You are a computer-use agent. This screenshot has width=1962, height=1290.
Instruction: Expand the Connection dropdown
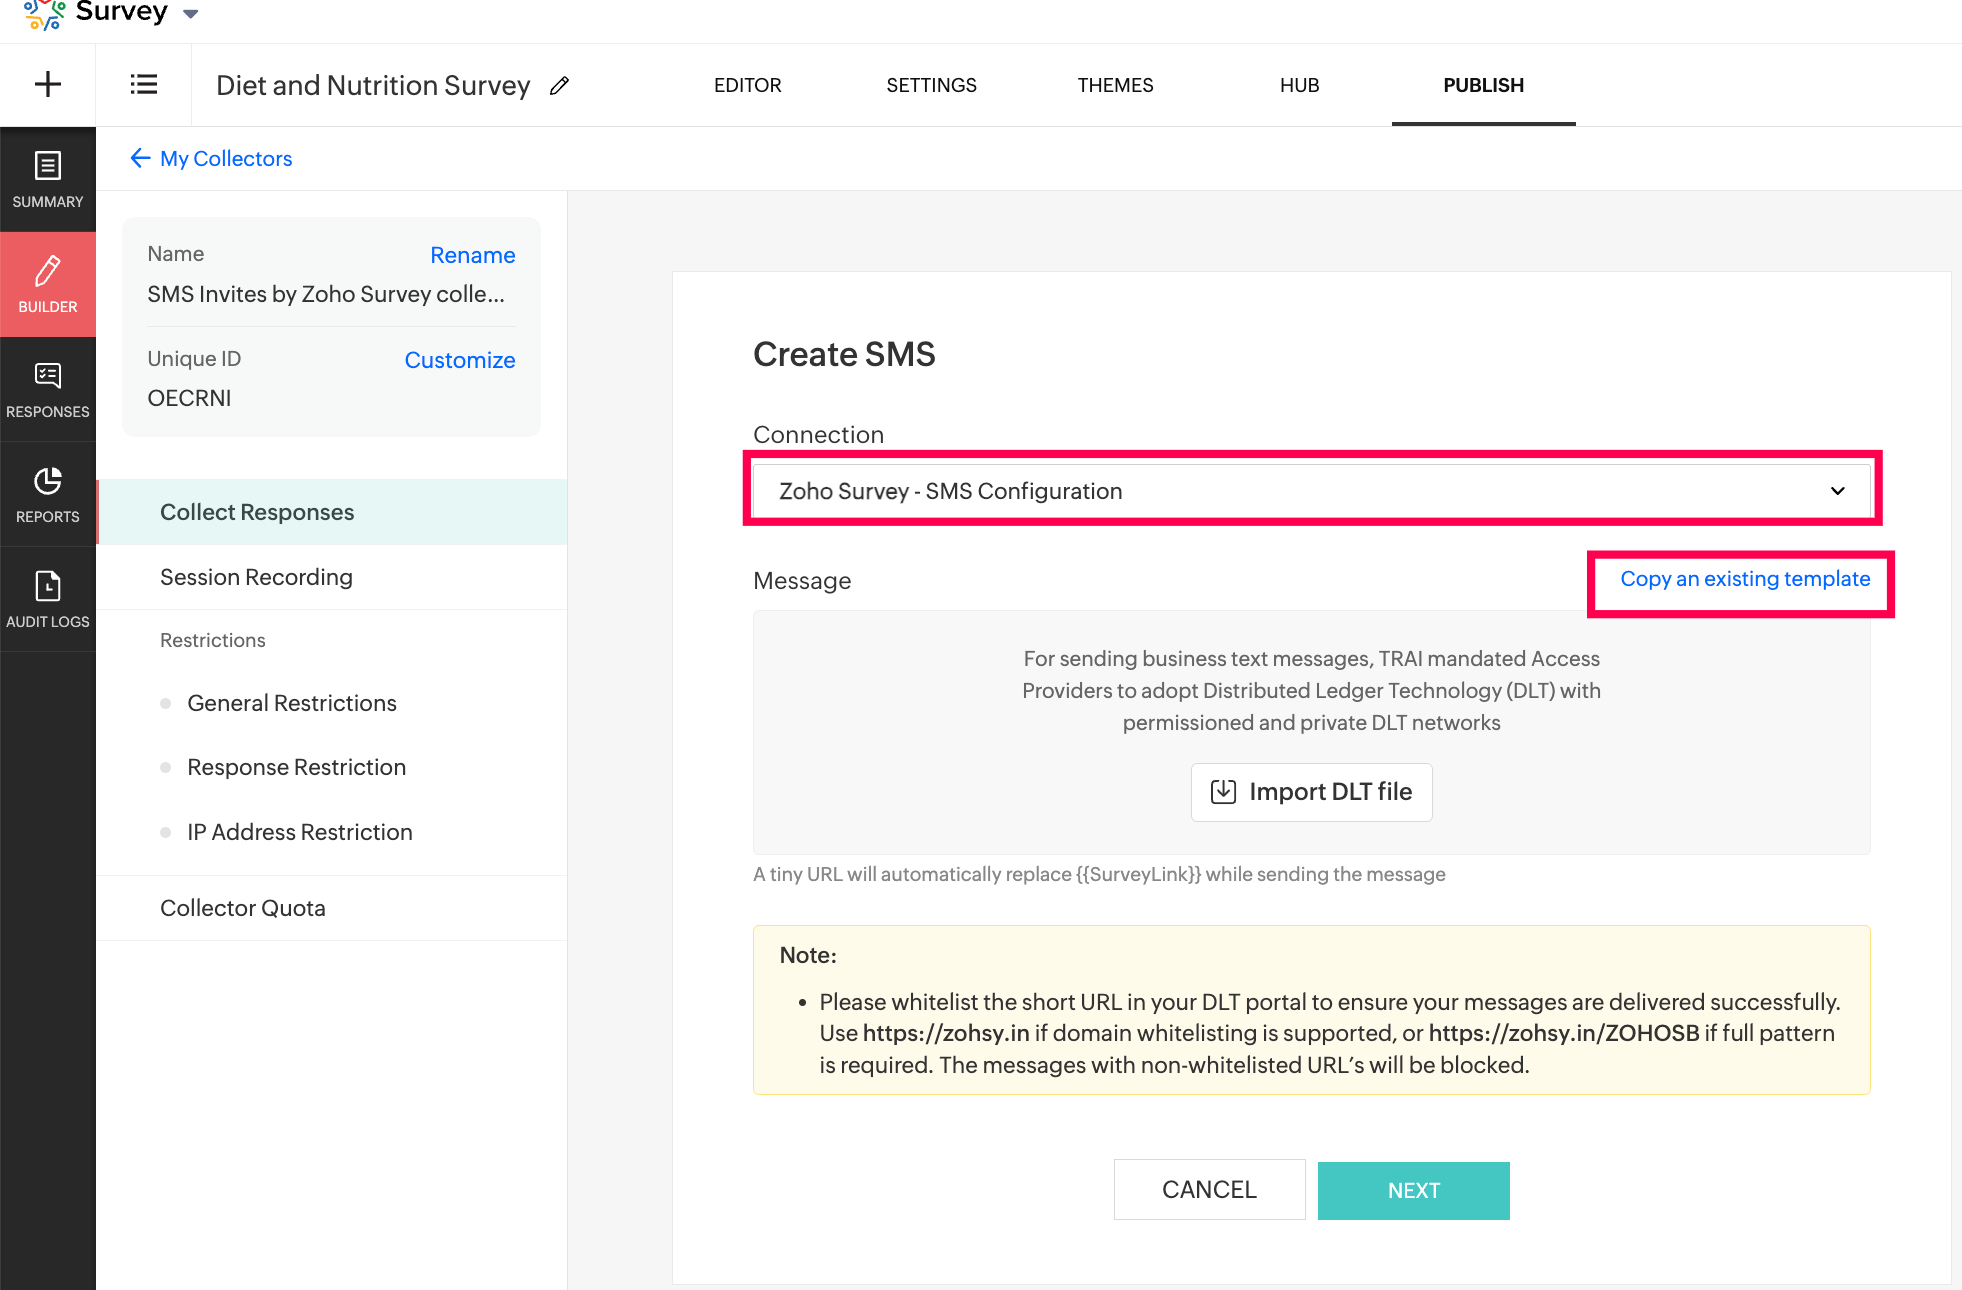coord(1312,491)
